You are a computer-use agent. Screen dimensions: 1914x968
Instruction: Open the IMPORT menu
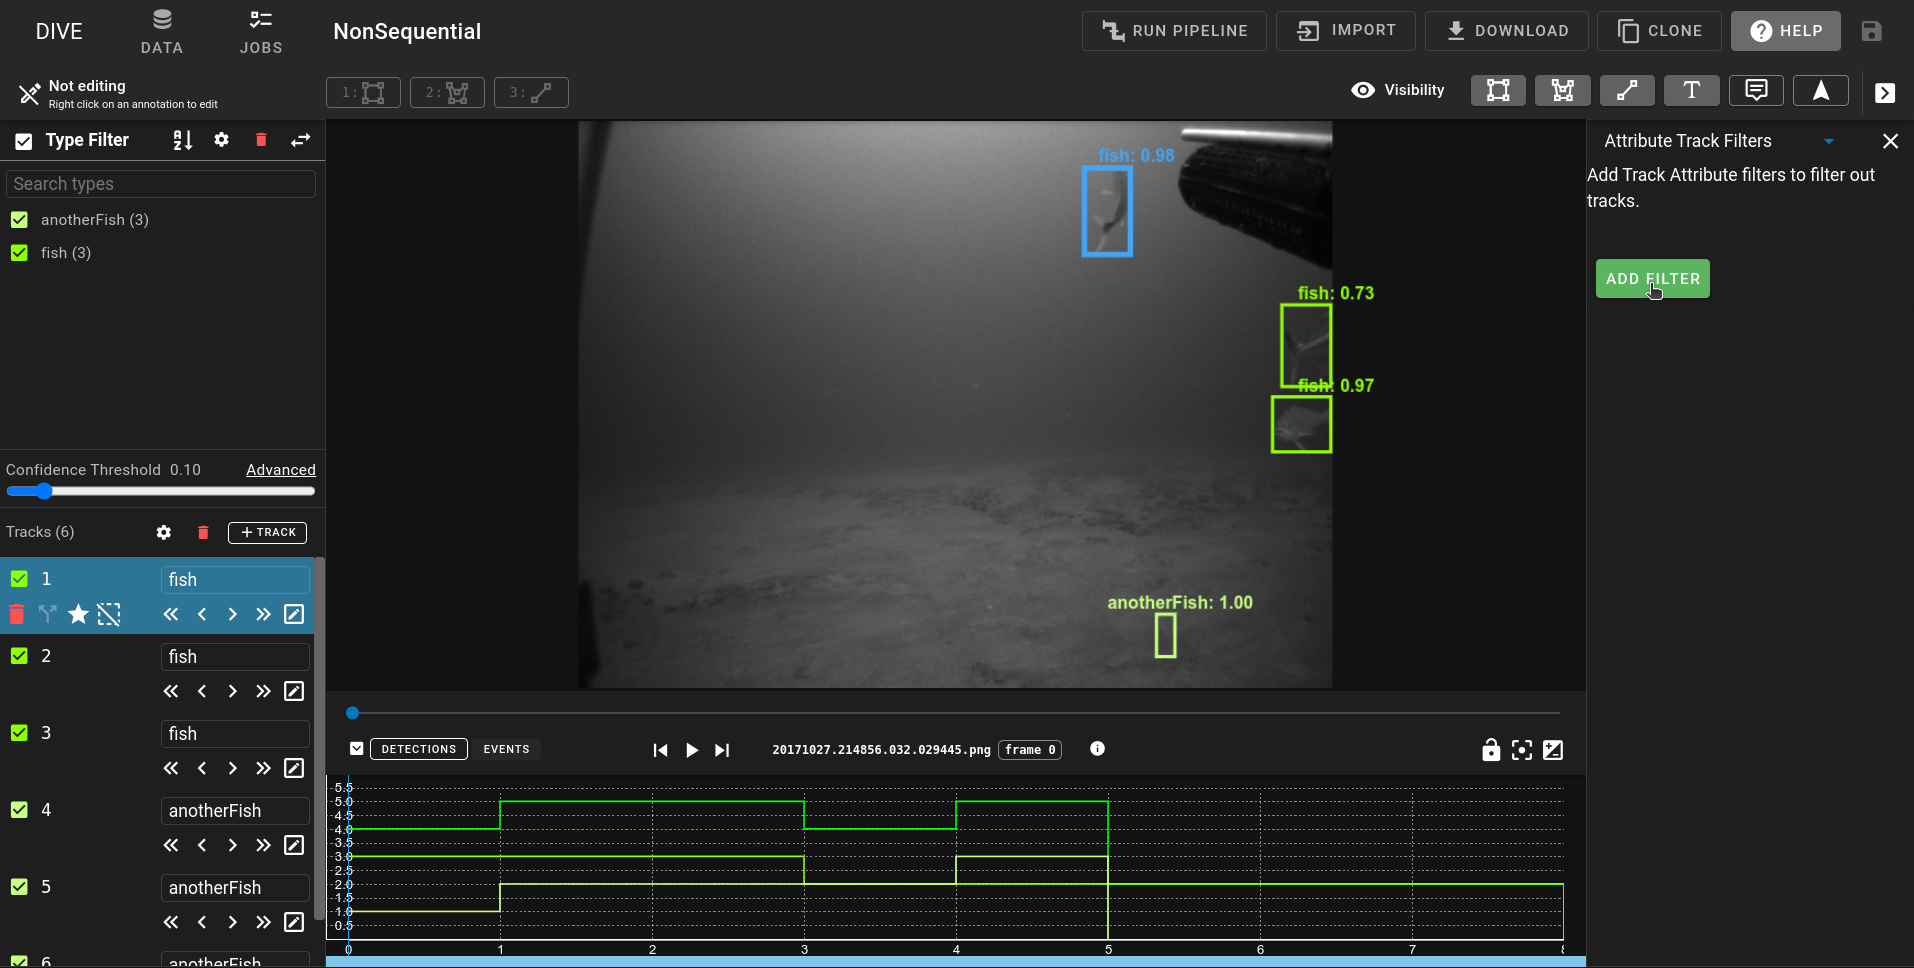coord(1346,31)
